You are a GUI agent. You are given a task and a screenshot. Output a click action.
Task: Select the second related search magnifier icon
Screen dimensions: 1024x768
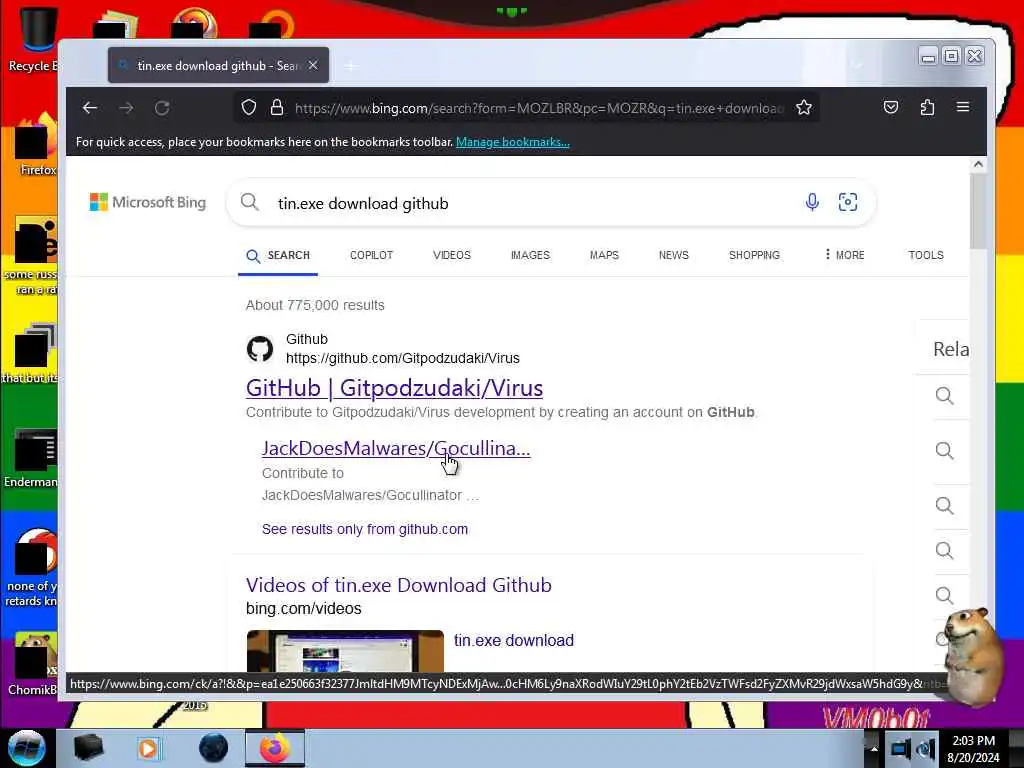coord(944,451)
